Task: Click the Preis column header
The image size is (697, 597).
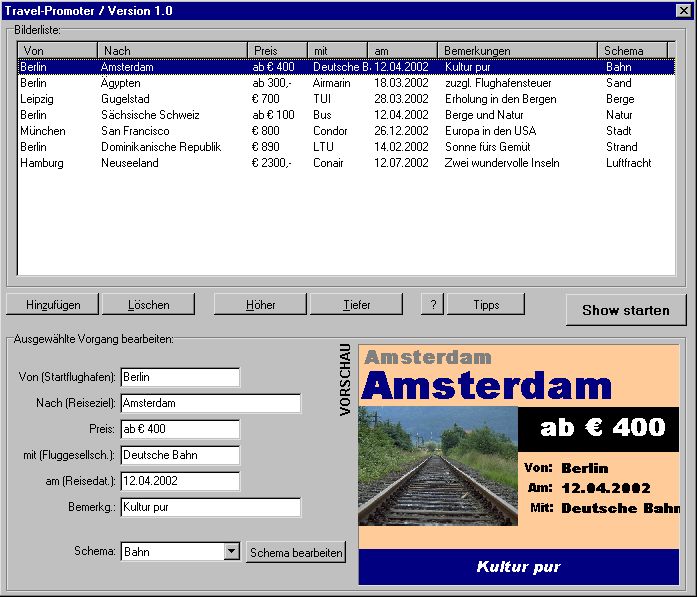Action: point(277,51)
